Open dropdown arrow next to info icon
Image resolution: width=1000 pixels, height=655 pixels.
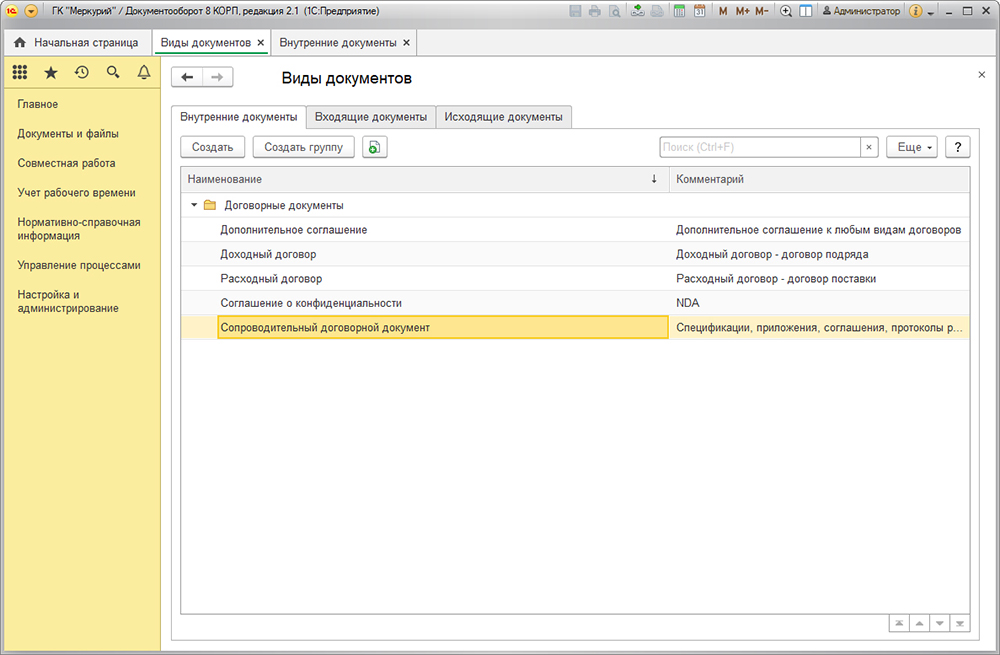pos(931,12)
